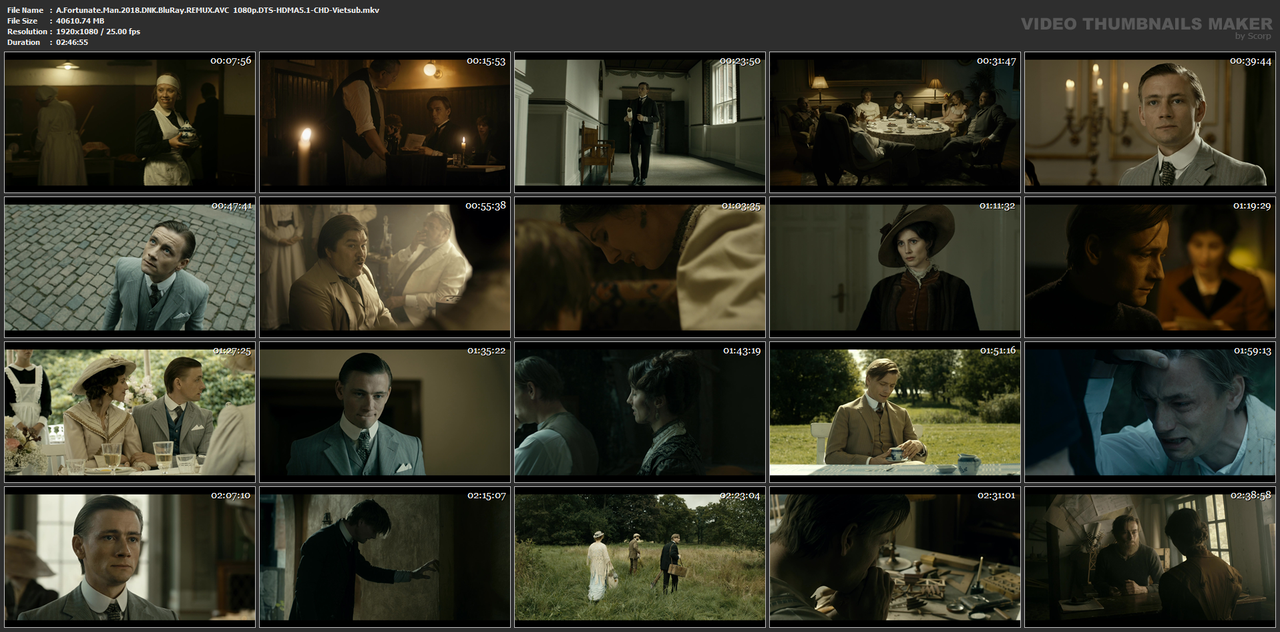Click the crying man frame at 01:59:13
The image size is (1280, 632).
click(x=1150, y=412)
